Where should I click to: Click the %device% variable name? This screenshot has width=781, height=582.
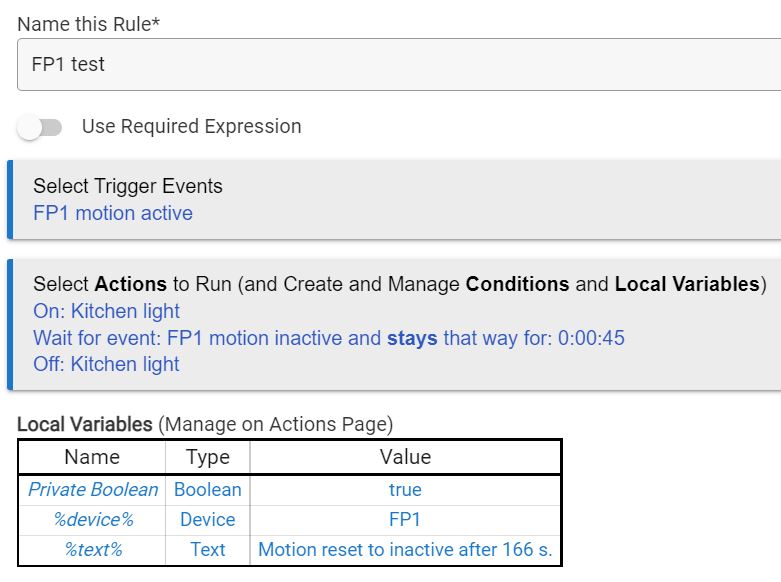[x=93, y=520]
